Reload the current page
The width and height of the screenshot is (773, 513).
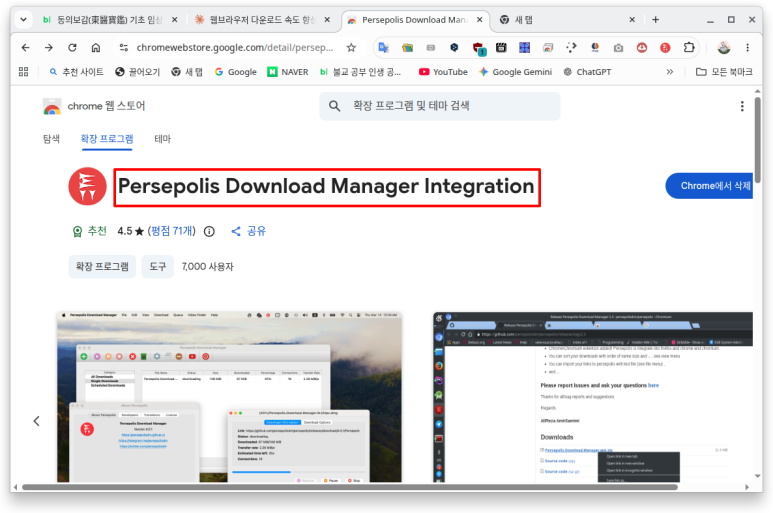coord(72,47)
